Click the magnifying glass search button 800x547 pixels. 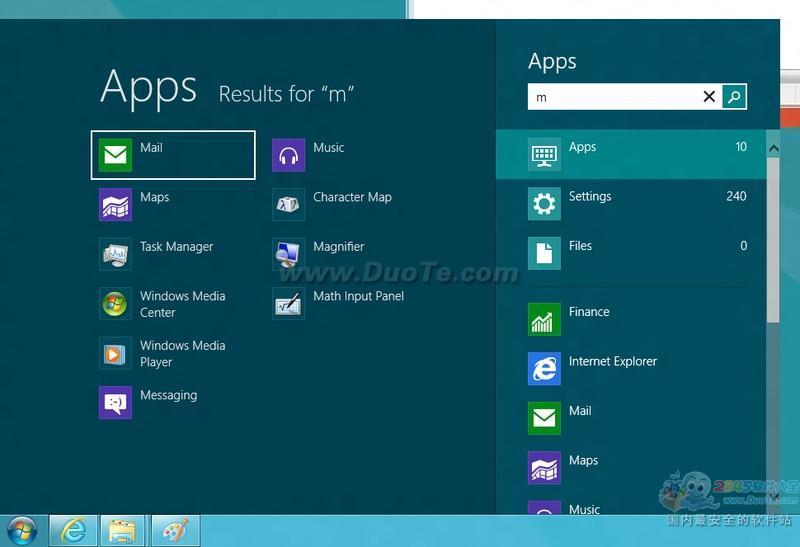(x=734, y=96)
